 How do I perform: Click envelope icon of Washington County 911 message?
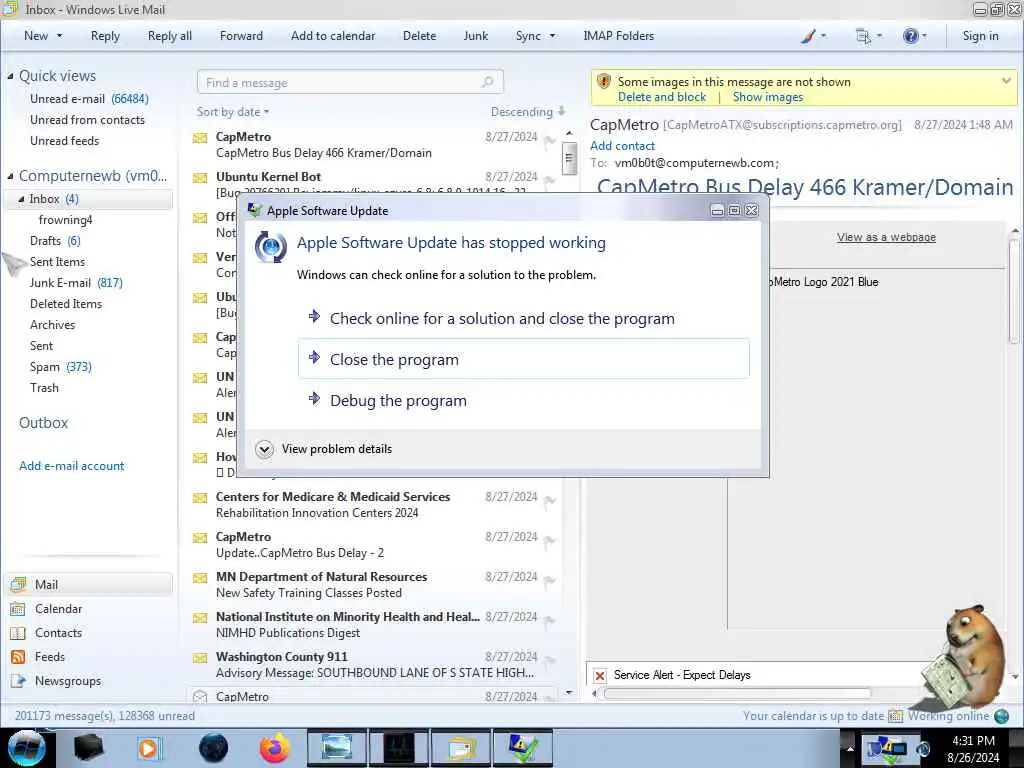pyautogui.click(x=200, y=658)
